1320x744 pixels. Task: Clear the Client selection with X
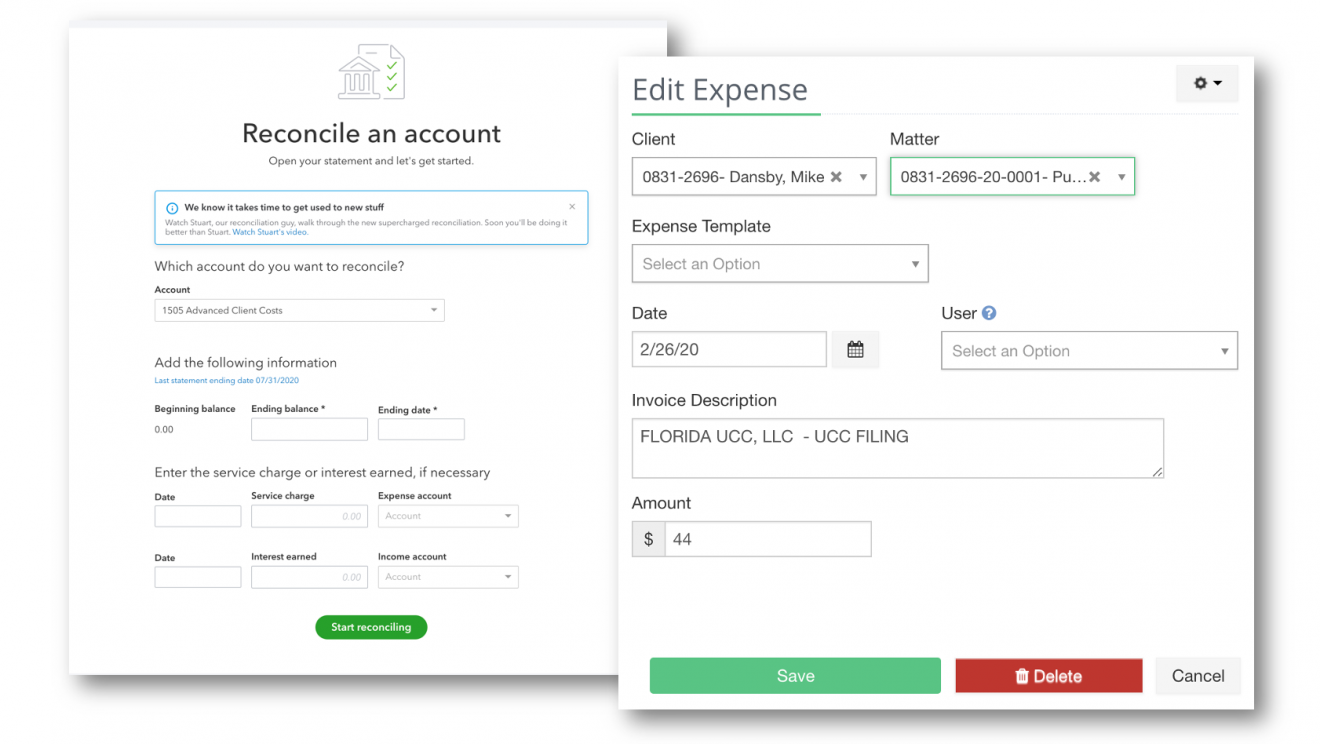[836, 177]
